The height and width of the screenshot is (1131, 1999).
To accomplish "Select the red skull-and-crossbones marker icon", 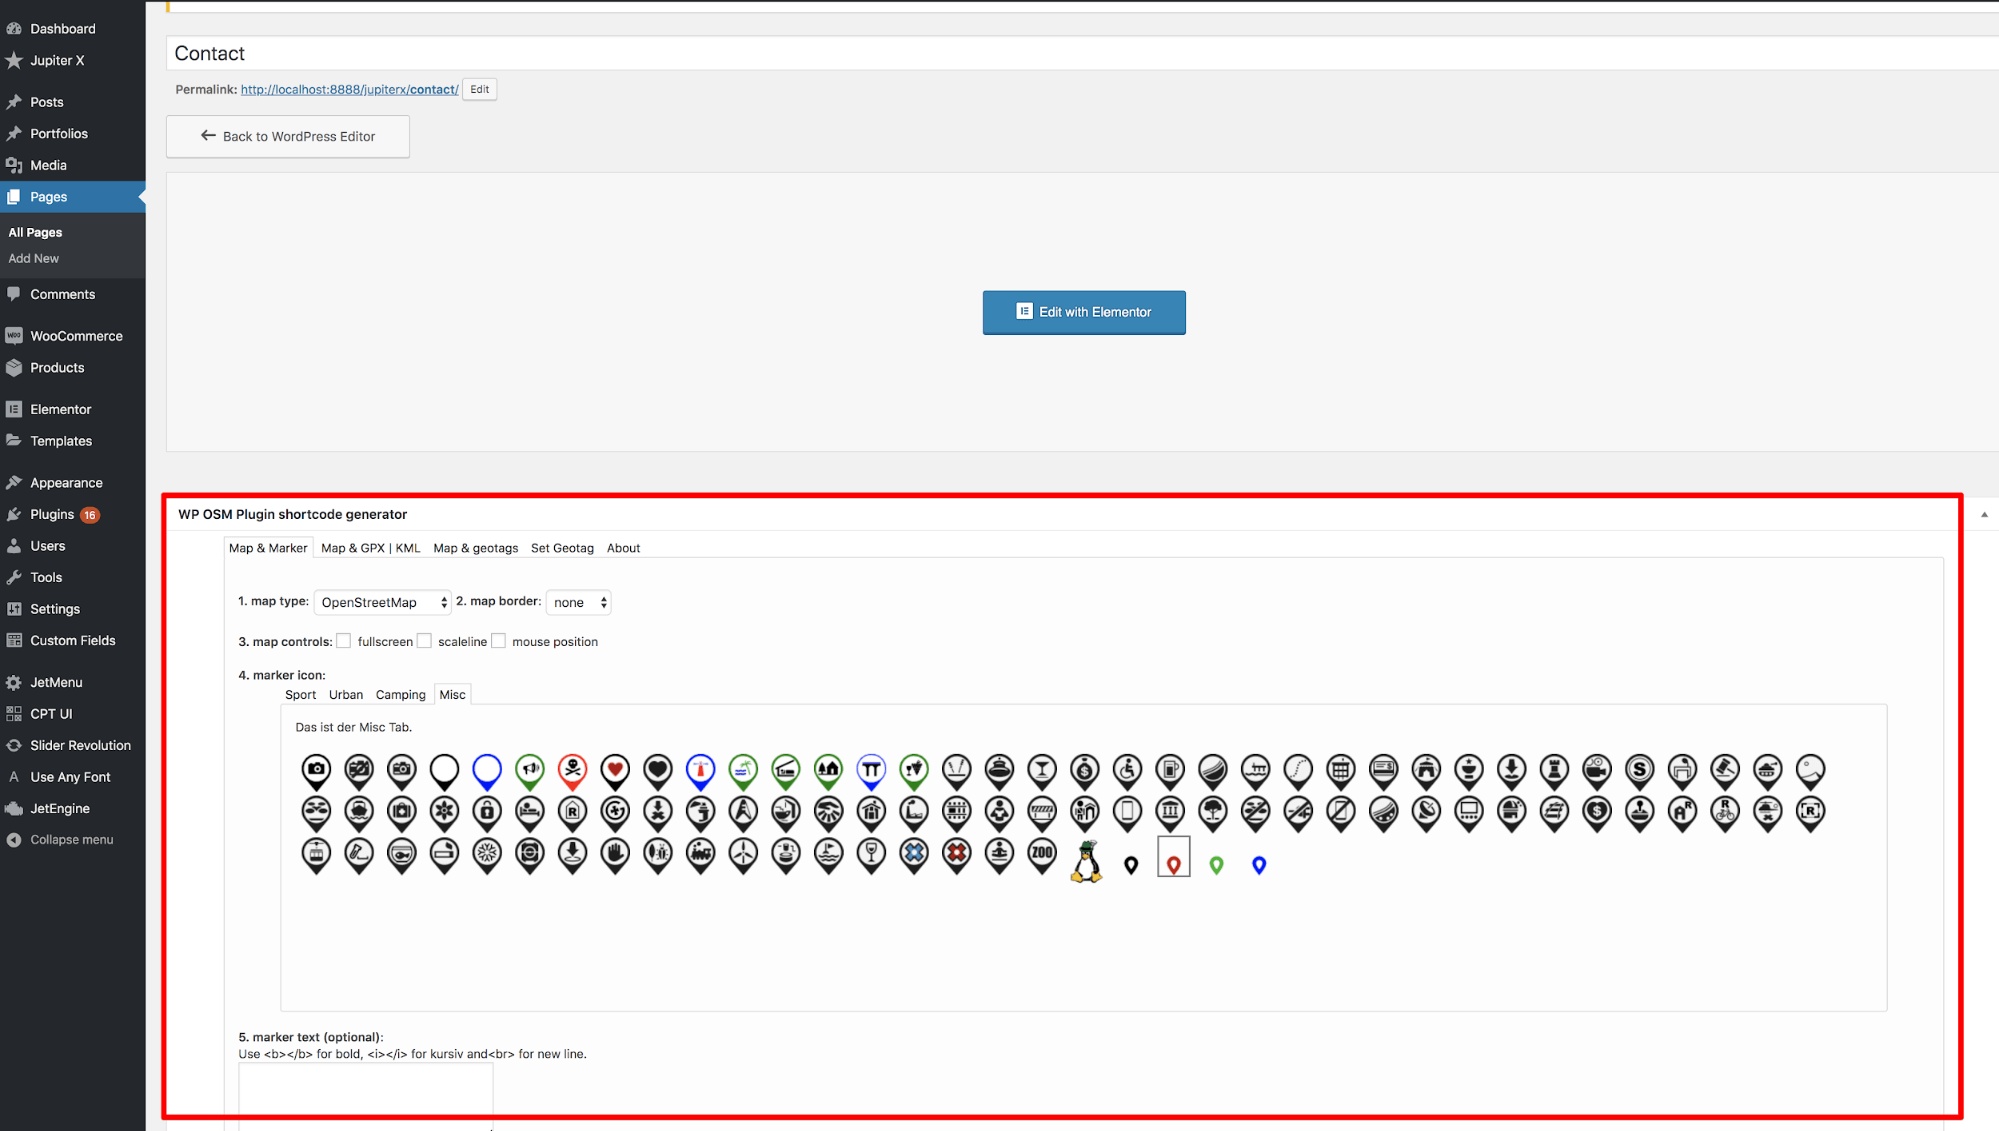I will tap(572, 769).
